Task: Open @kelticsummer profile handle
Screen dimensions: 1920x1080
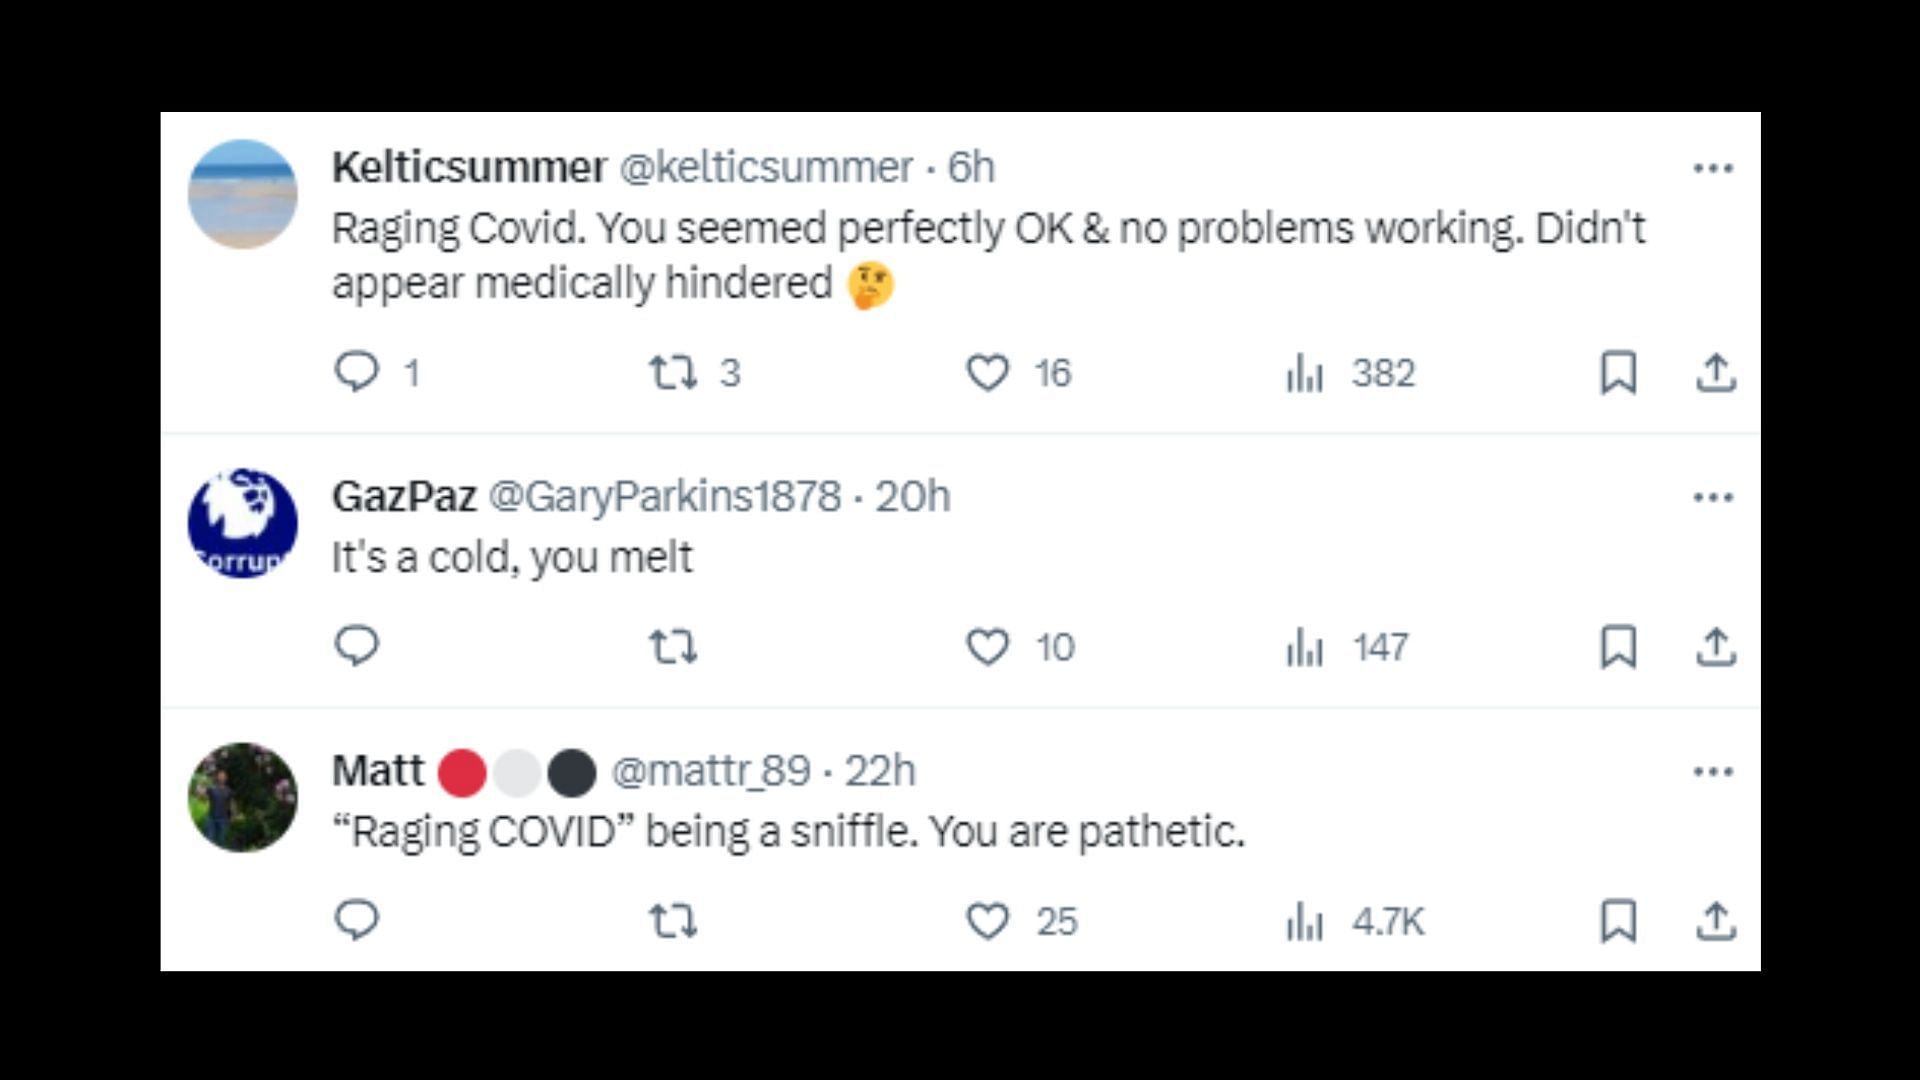Action: point(766,167)
